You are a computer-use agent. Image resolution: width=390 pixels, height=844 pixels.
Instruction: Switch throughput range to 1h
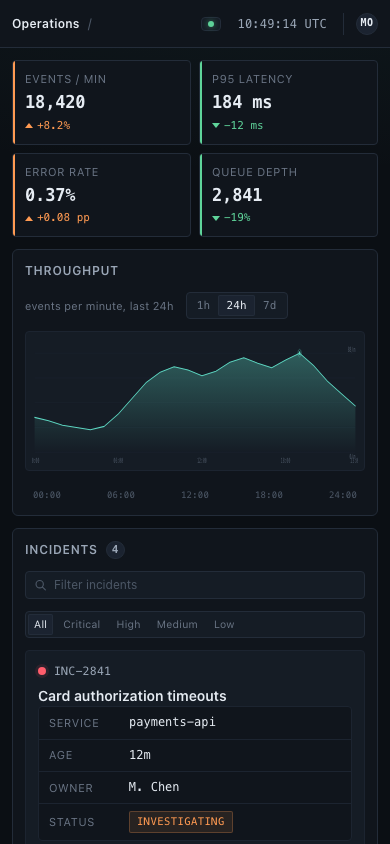(x=203, y=306)
